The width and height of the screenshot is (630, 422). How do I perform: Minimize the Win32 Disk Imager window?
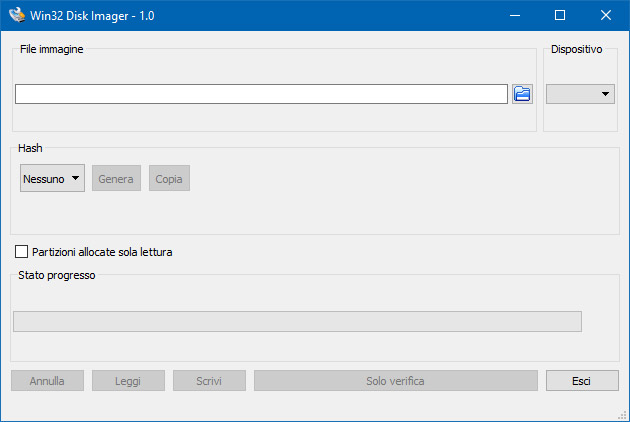(x=514, y=15)
